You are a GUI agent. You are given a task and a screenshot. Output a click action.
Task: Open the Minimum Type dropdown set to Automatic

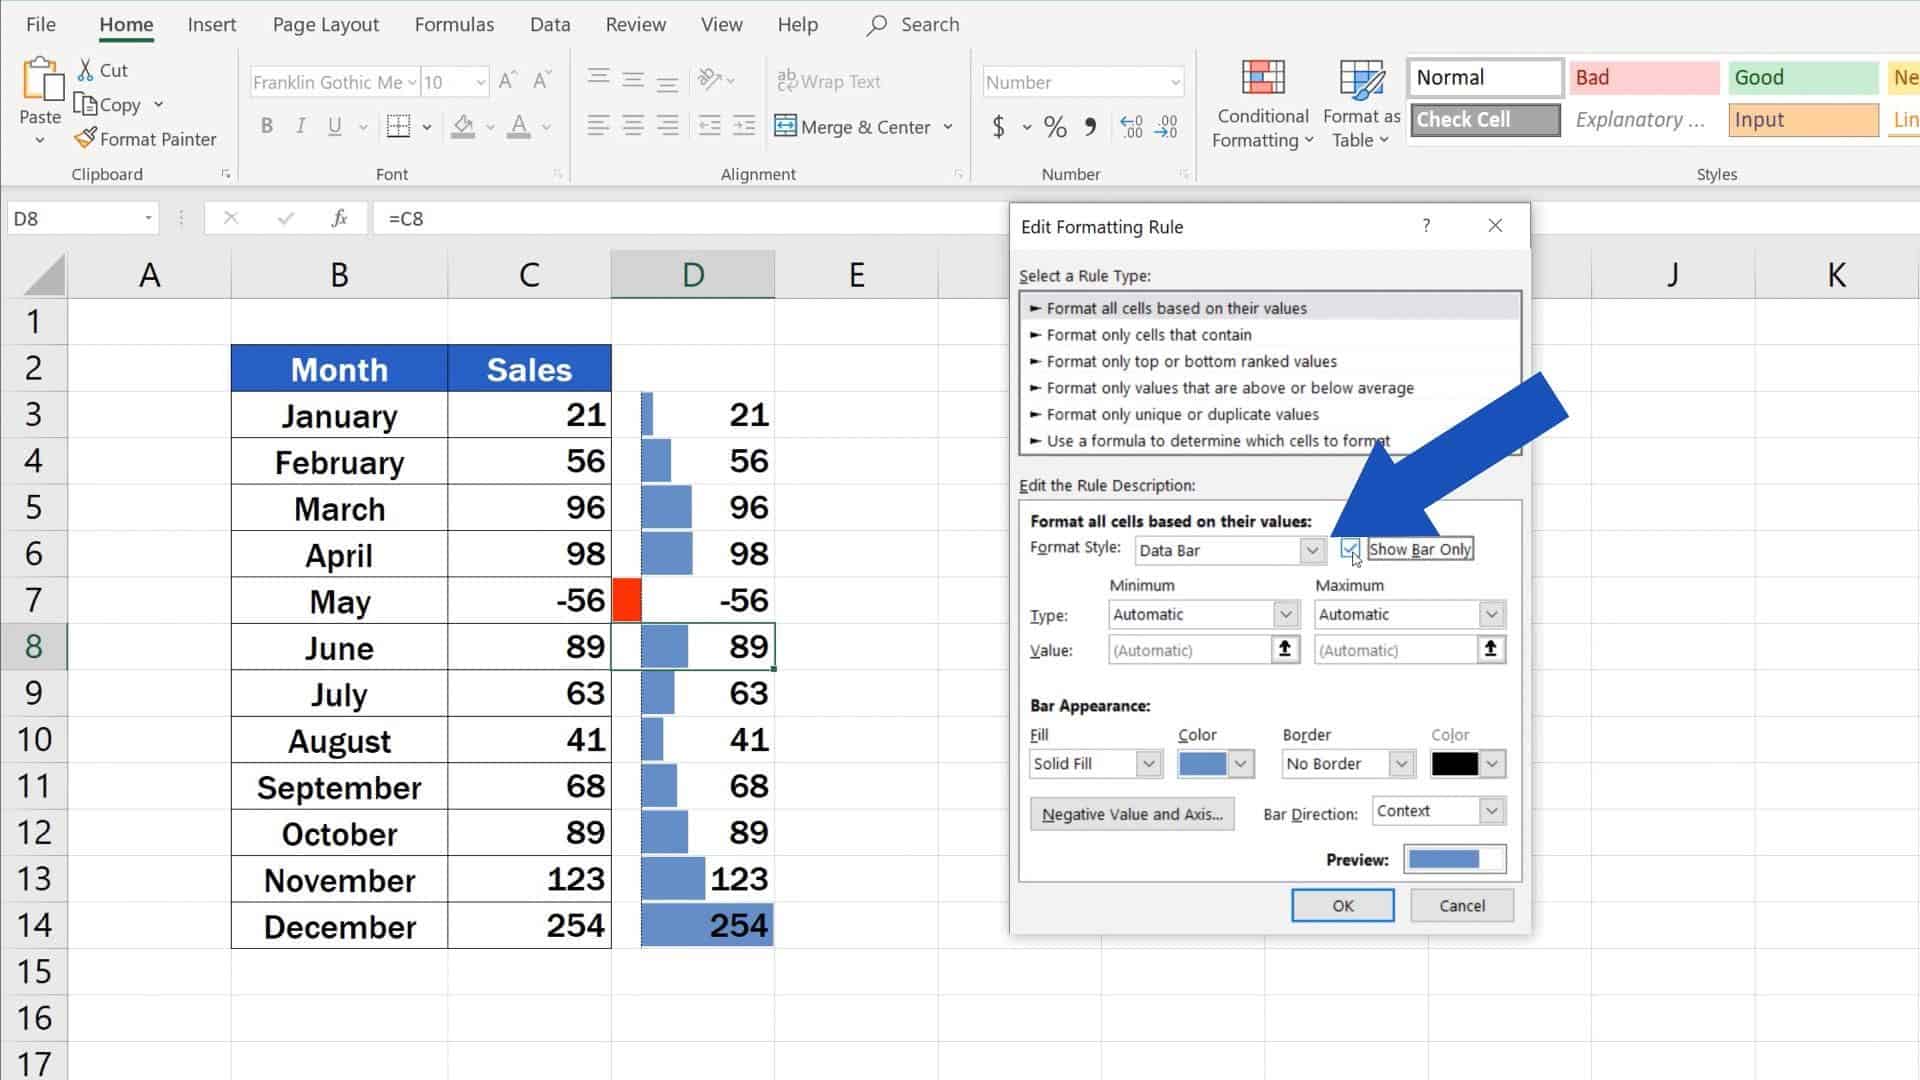point(1286,614)
